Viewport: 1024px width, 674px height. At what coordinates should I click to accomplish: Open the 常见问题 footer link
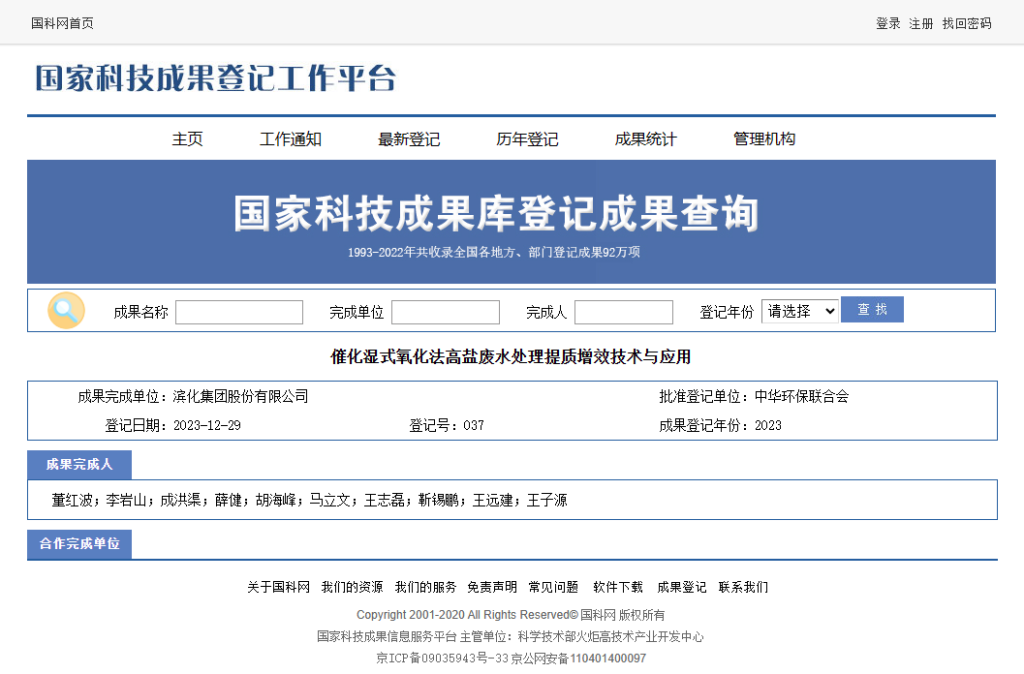pyautogui.click(x=553, y=587)
